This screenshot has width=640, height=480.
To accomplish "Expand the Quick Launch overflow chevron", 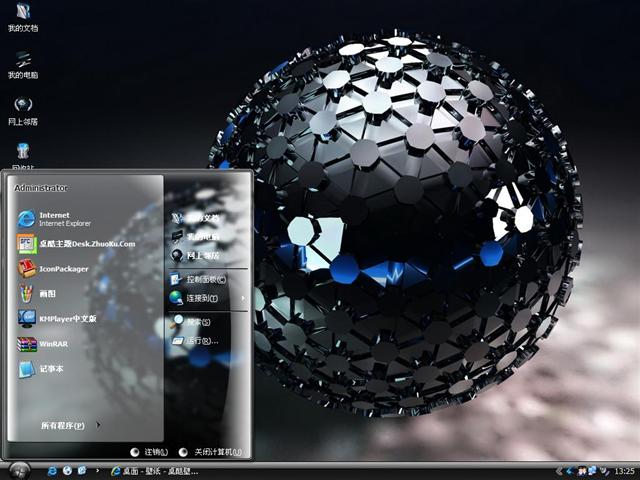I will (97, 471).
